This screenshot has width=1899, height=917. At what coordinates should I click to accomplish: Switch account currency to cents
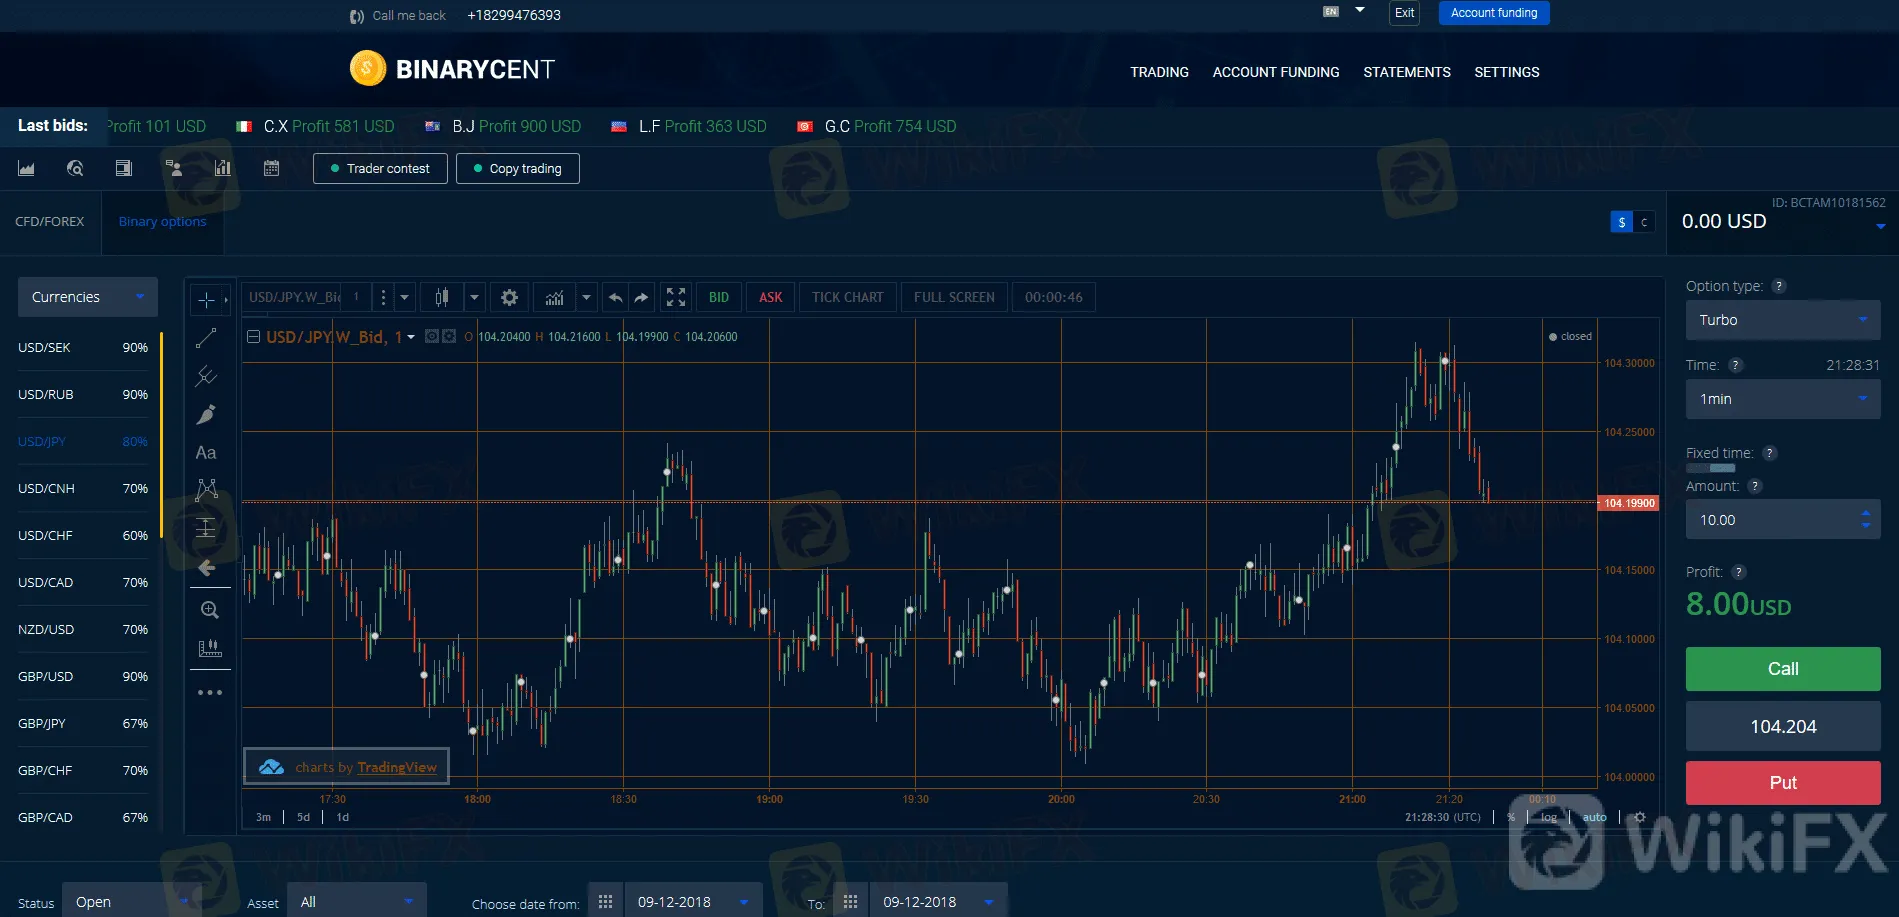[1644, 222]
